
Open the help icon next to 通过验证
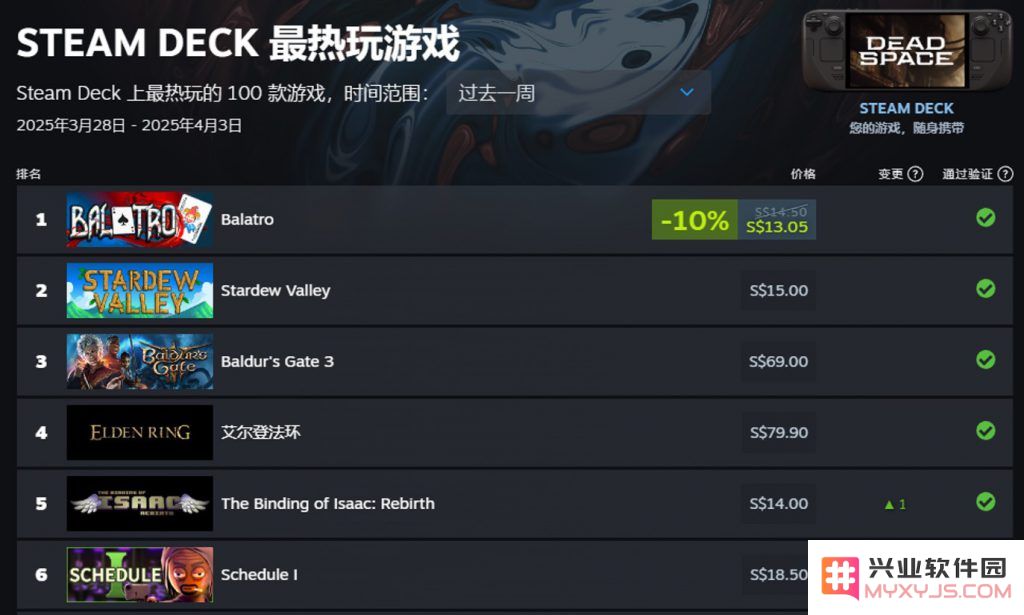click(x=1006, y=174)
